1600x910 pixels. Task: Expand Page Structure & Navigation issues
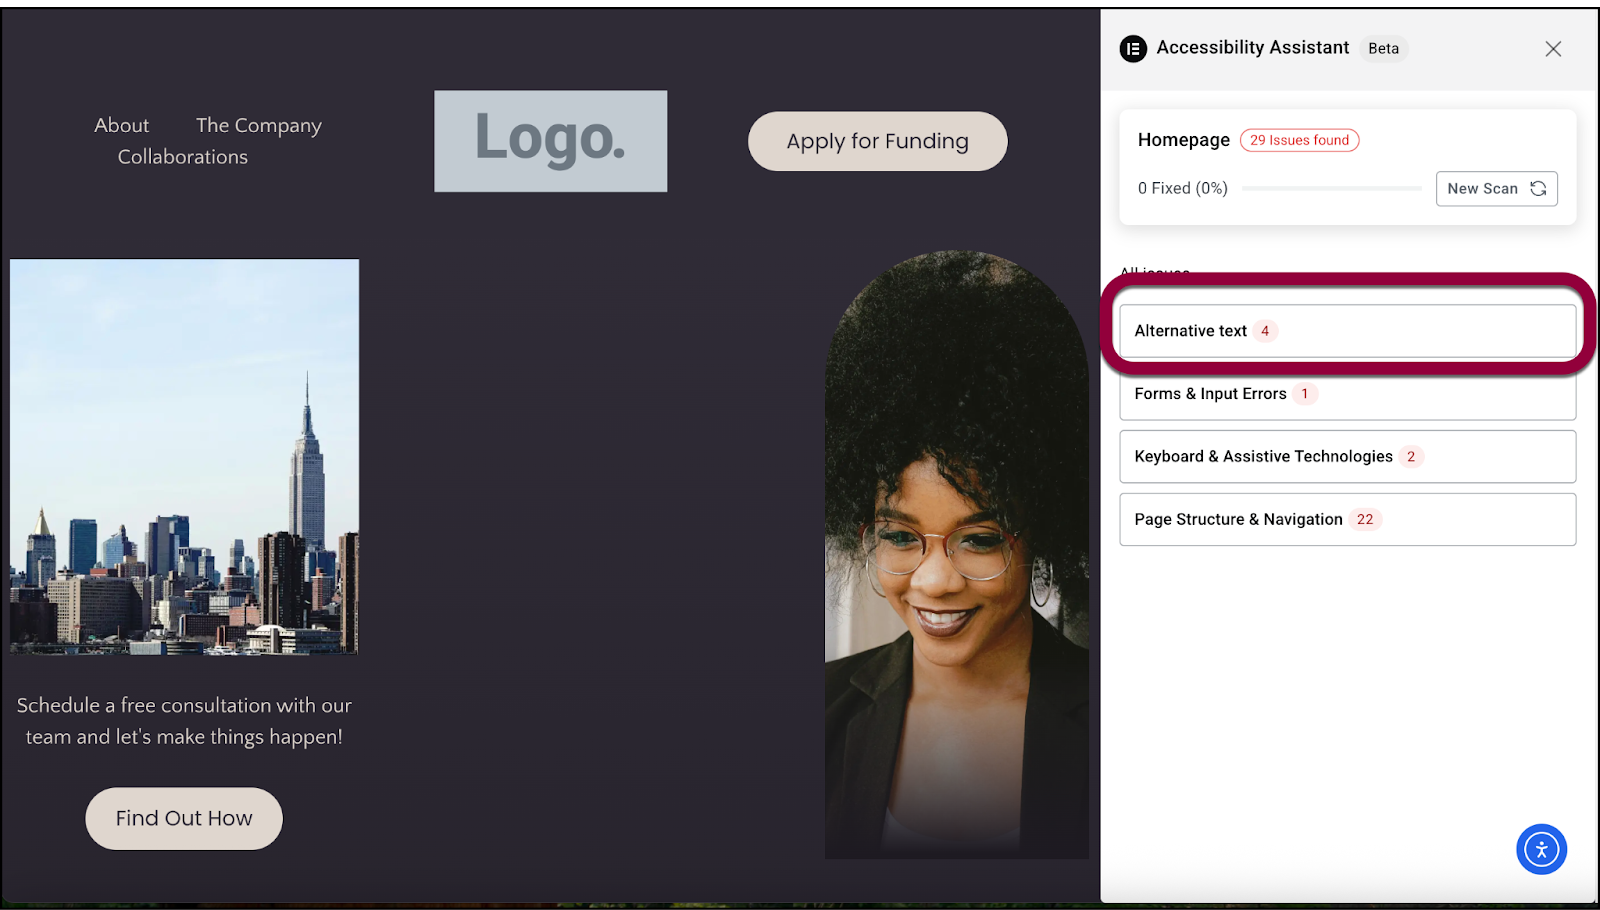click(1346, 520)
